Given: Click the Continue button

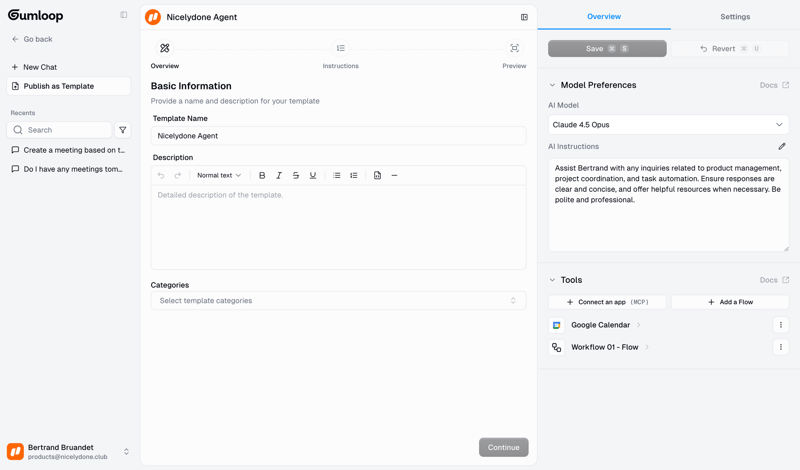Looking at the screenshot, I should pos(504,448).
